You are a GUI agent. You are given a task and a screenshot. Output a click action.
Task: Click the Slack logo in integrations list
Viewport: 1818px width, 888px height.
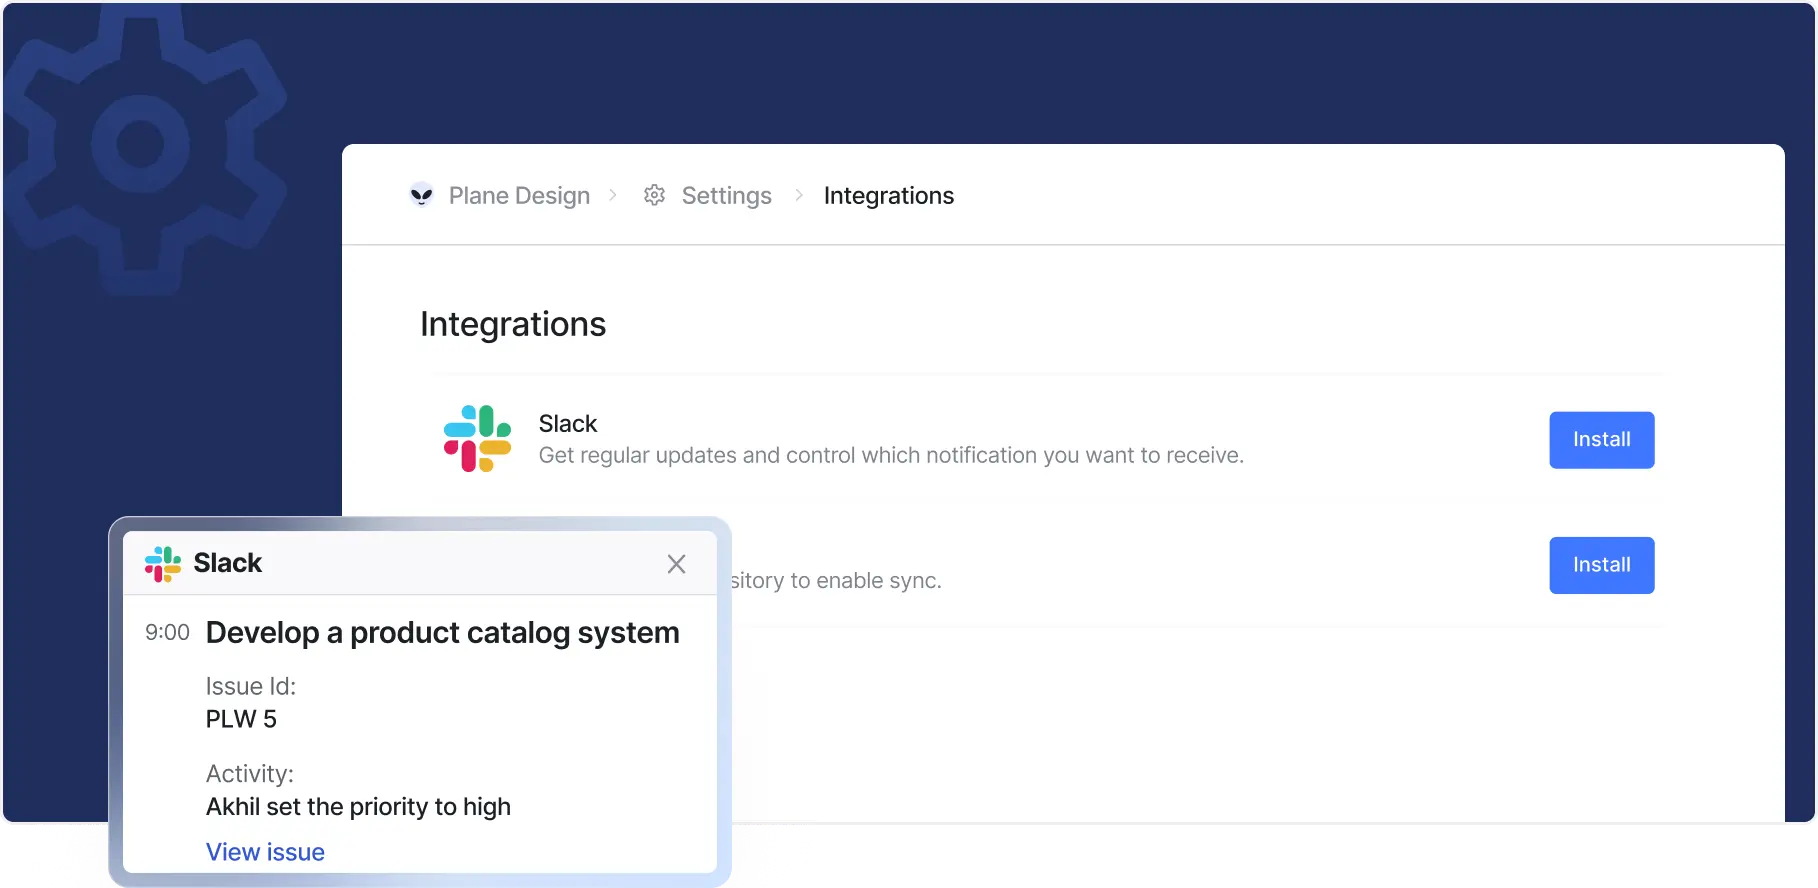click(477, 439)
